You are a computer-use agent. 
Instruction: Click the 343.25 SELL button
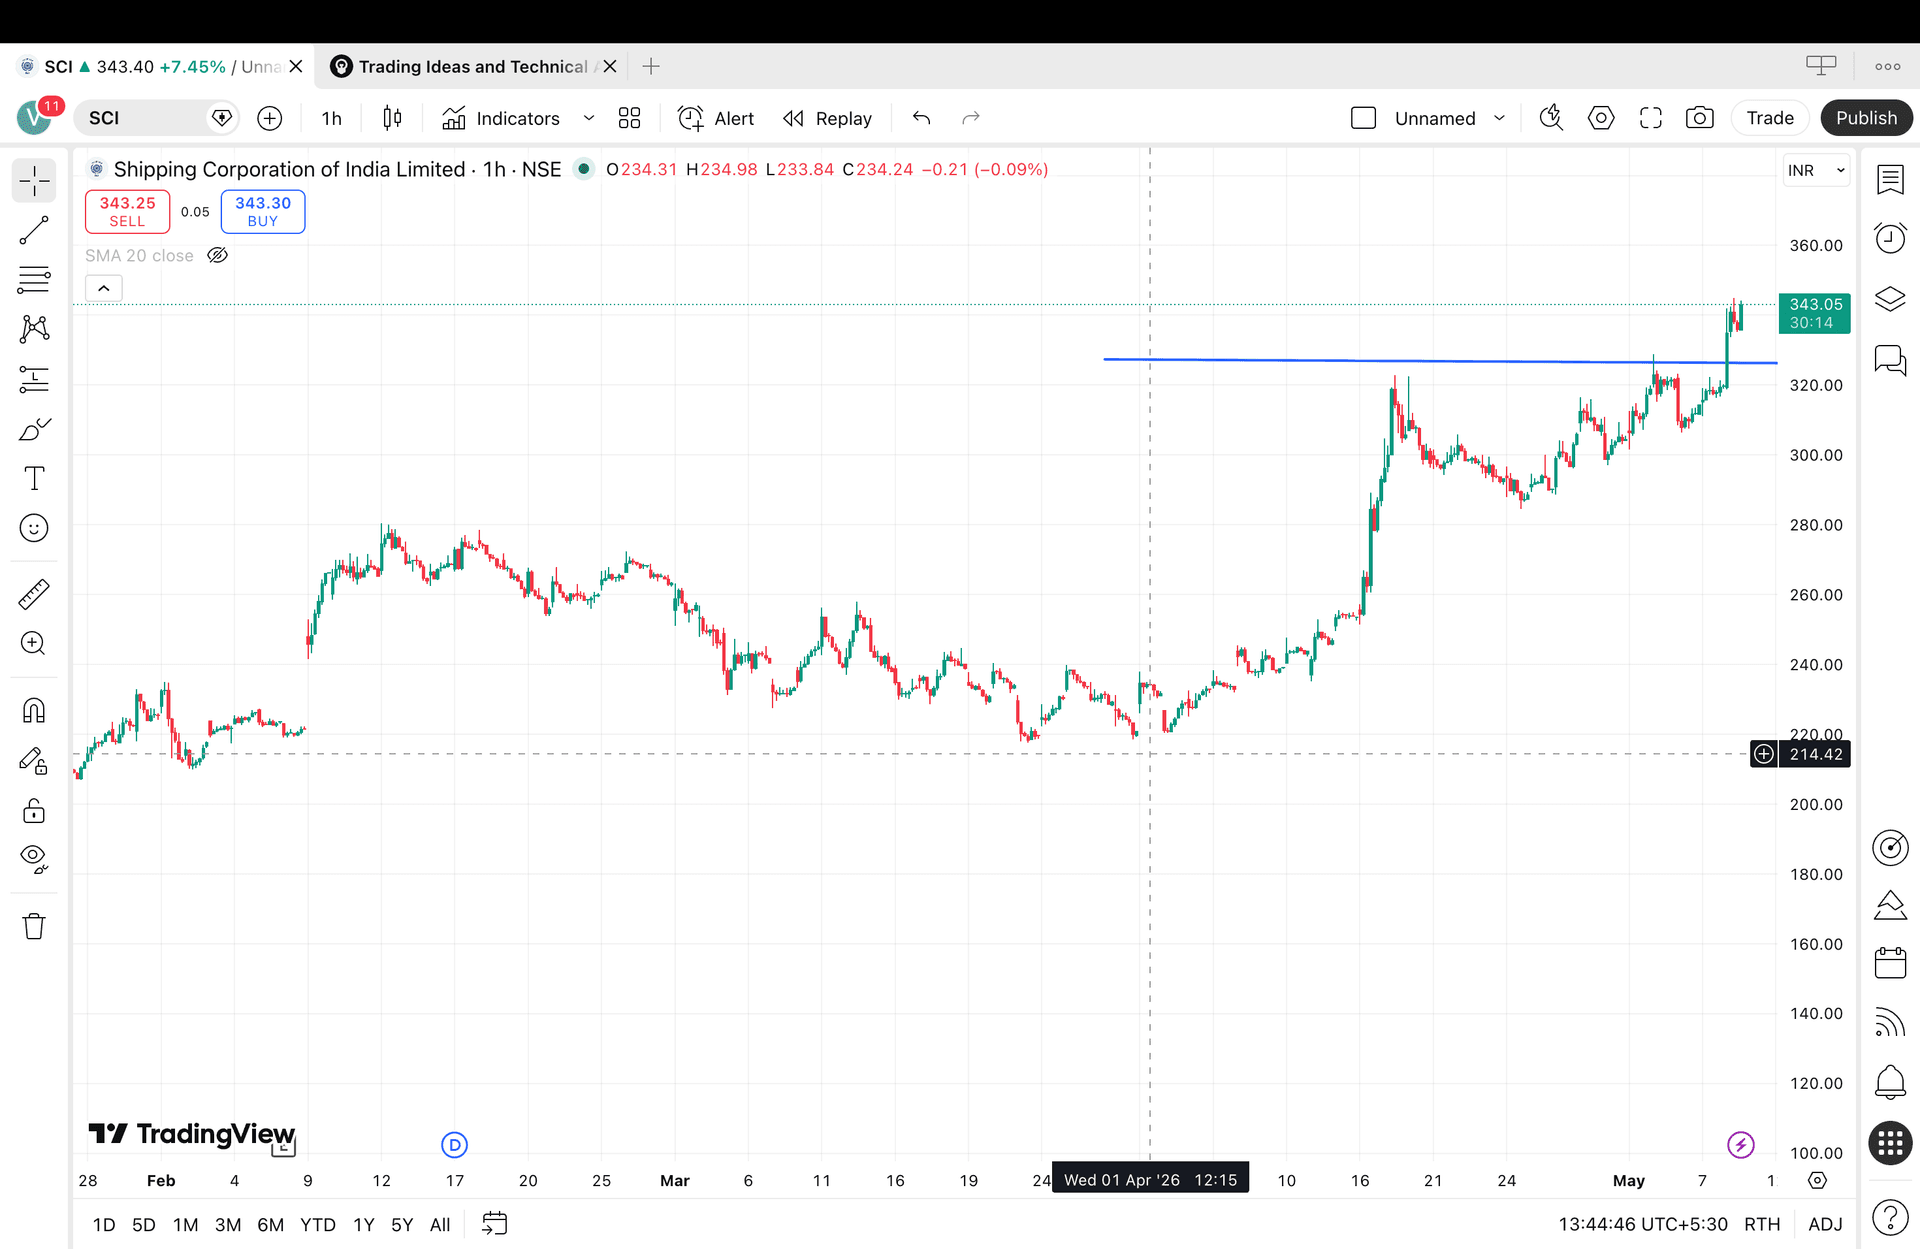tap(127, 211)
